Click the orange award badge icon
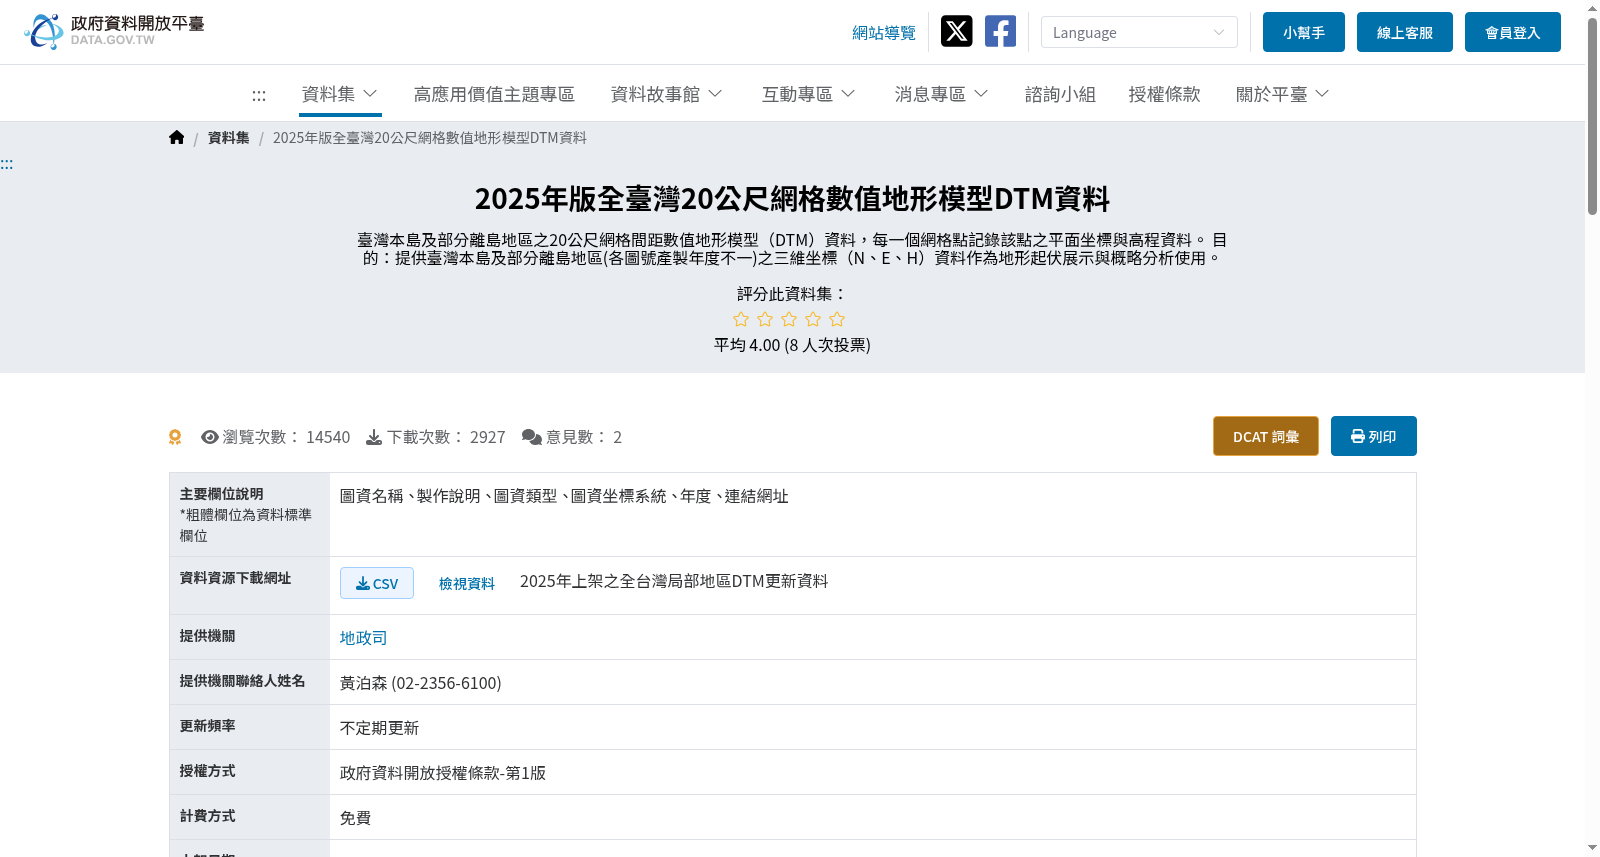The width and height of the screenshot is (1600, 857). pyautogui.click(x=175, y=437)
